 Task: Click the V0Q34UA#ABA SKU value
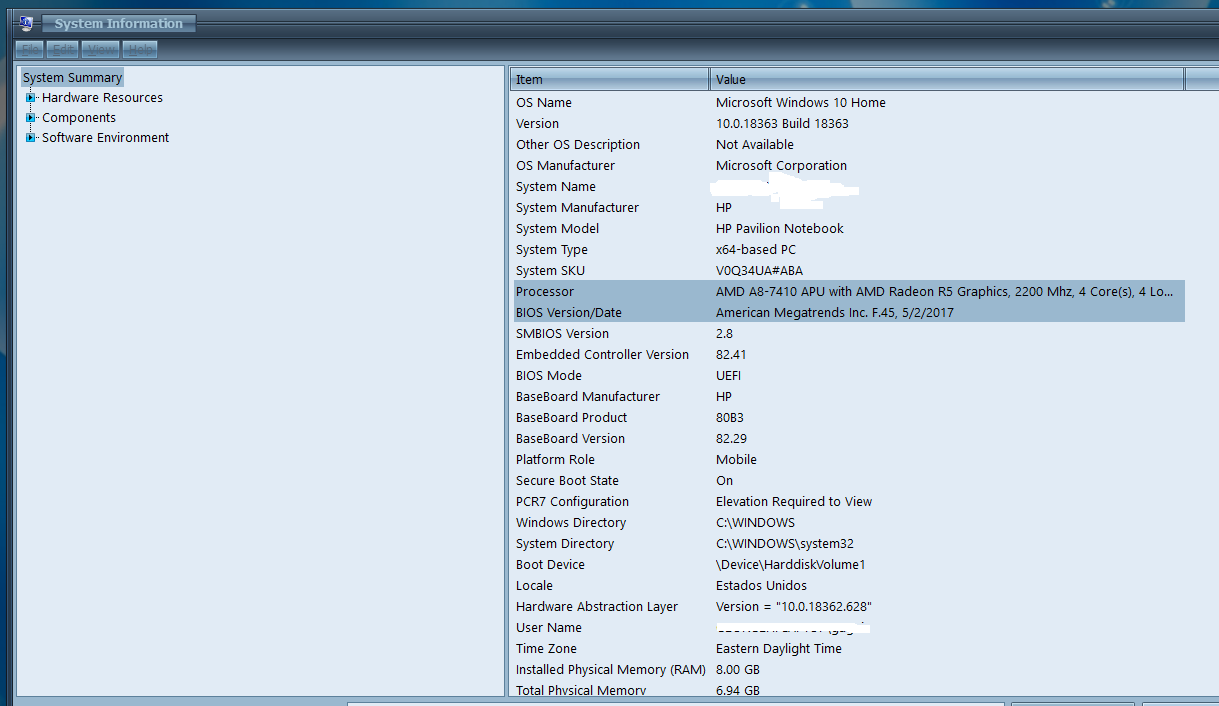tap(759, 271)
